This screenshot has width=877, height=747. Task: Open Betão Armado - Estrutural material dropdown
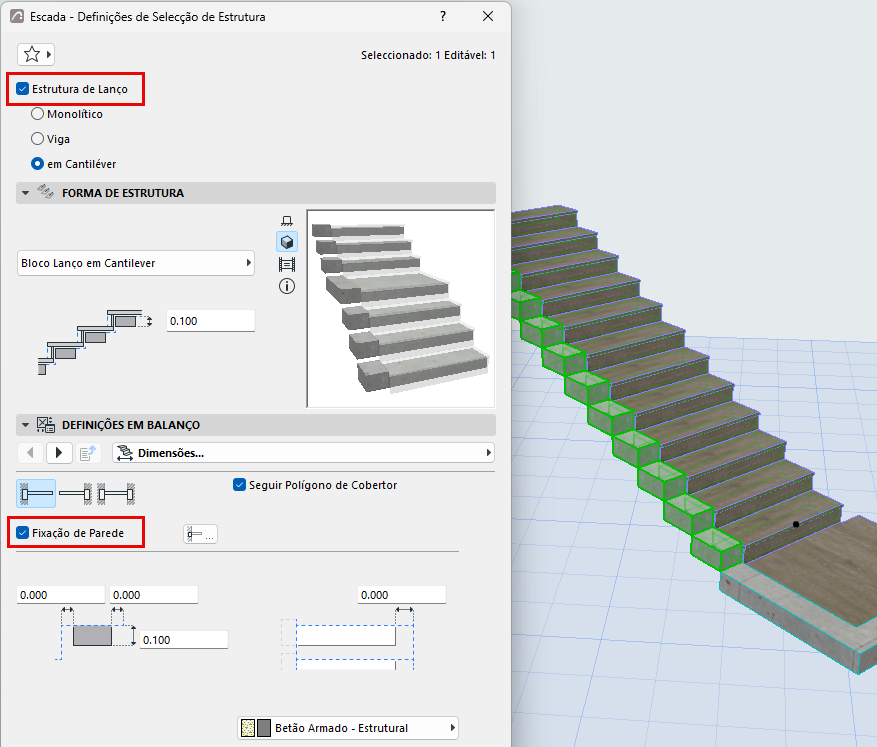[x=348, y=728]
